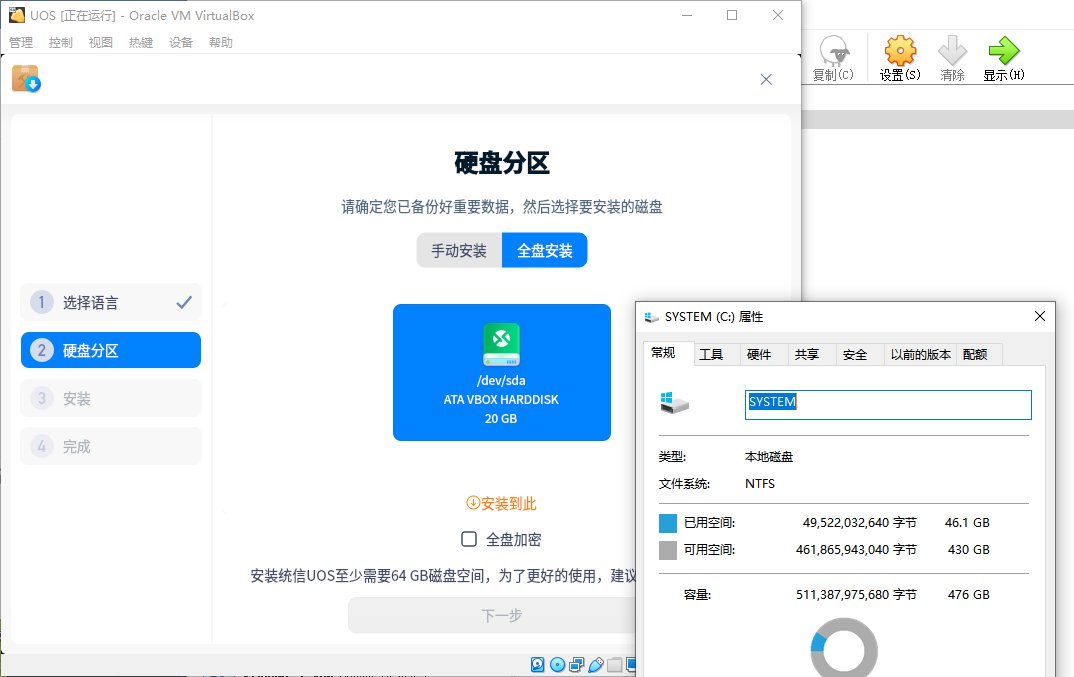This screenshot has height=677, width=1074.
Task: Click the SYSTEM volume name input field
Action: point(888,404)
